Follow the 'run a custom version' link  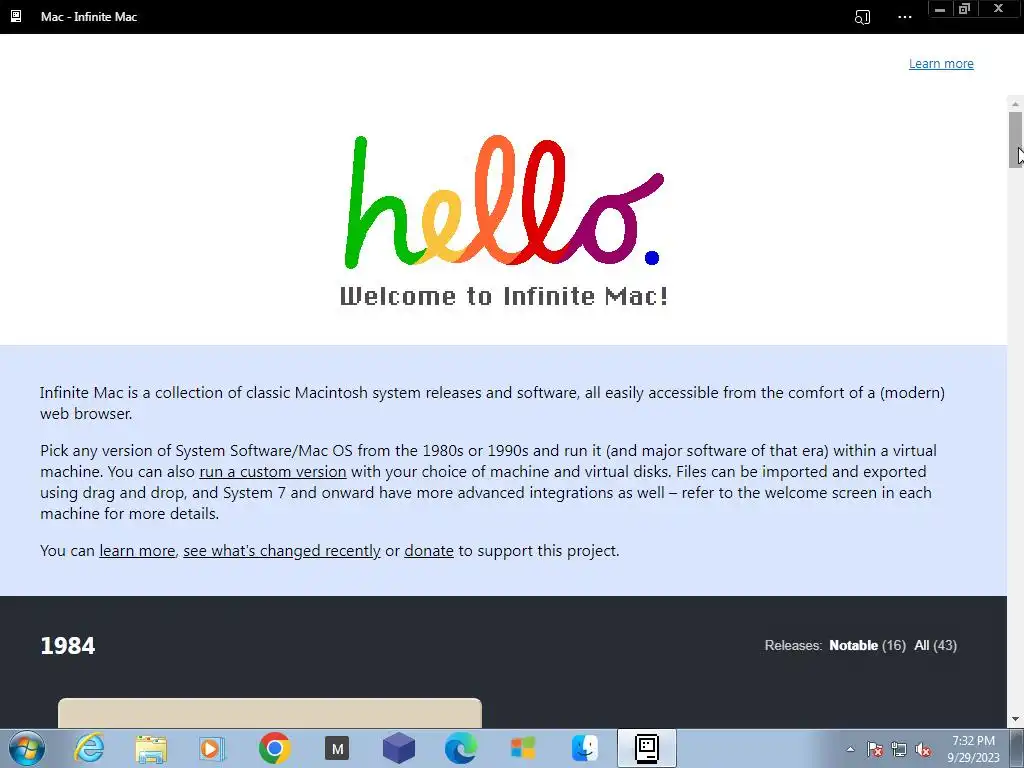[272, 472]
